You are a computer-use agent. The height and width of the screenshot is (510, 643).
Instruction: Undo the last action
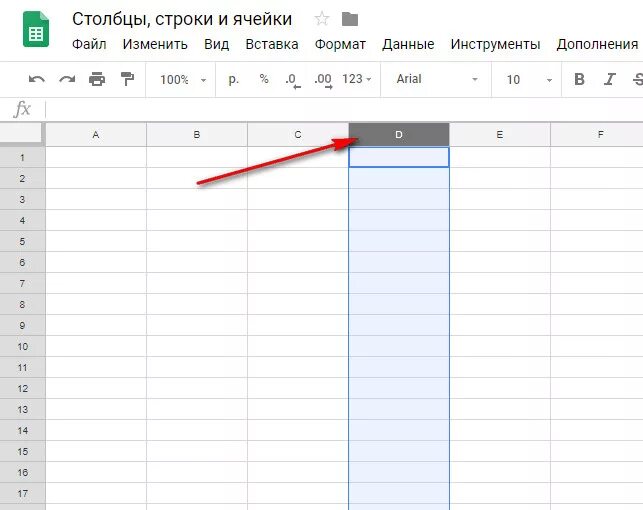click(37, 79)
